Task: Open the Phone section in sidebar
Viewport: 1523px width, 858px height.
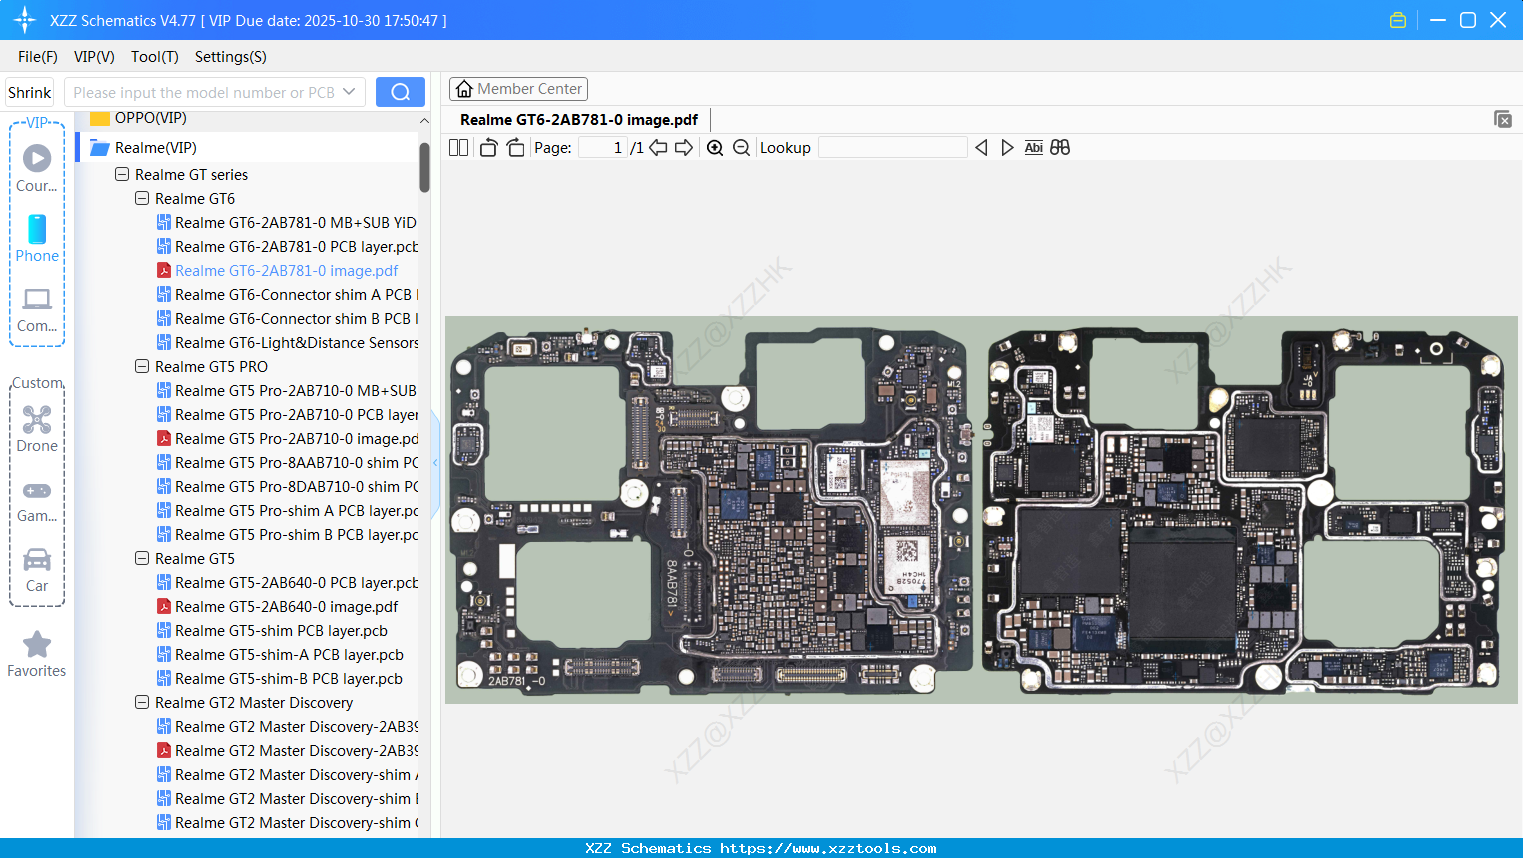Action: pyautogui.click(x=36, y=235)
